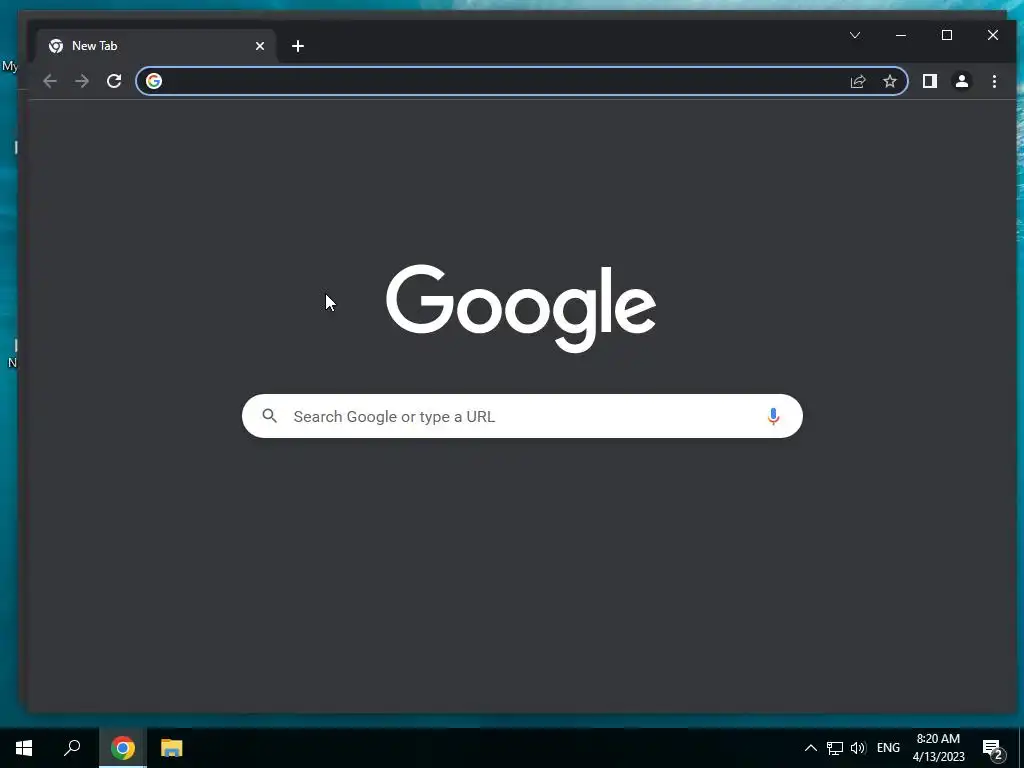Open the volume tray icon
This screenshot has width=1024, height=768.
(858, 748)
